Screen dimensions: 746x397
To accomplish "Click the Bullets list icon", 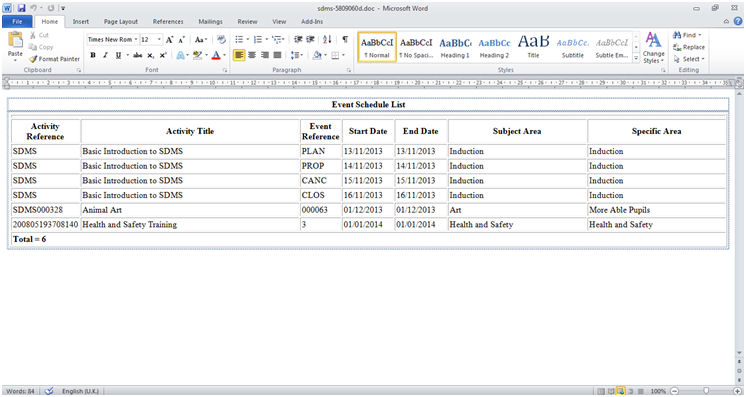I will (239, 40).
